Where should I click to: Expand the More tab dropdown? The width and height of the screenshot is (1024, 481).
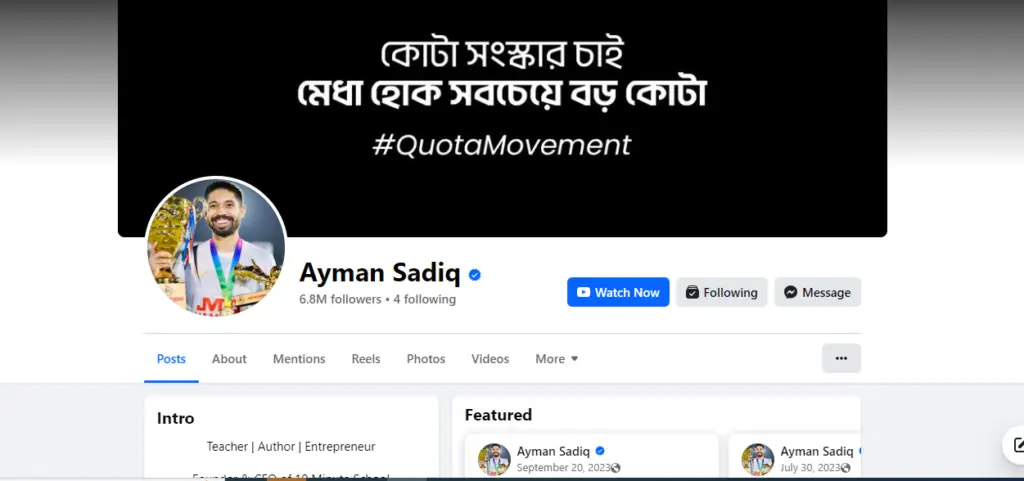click(557, 359)
